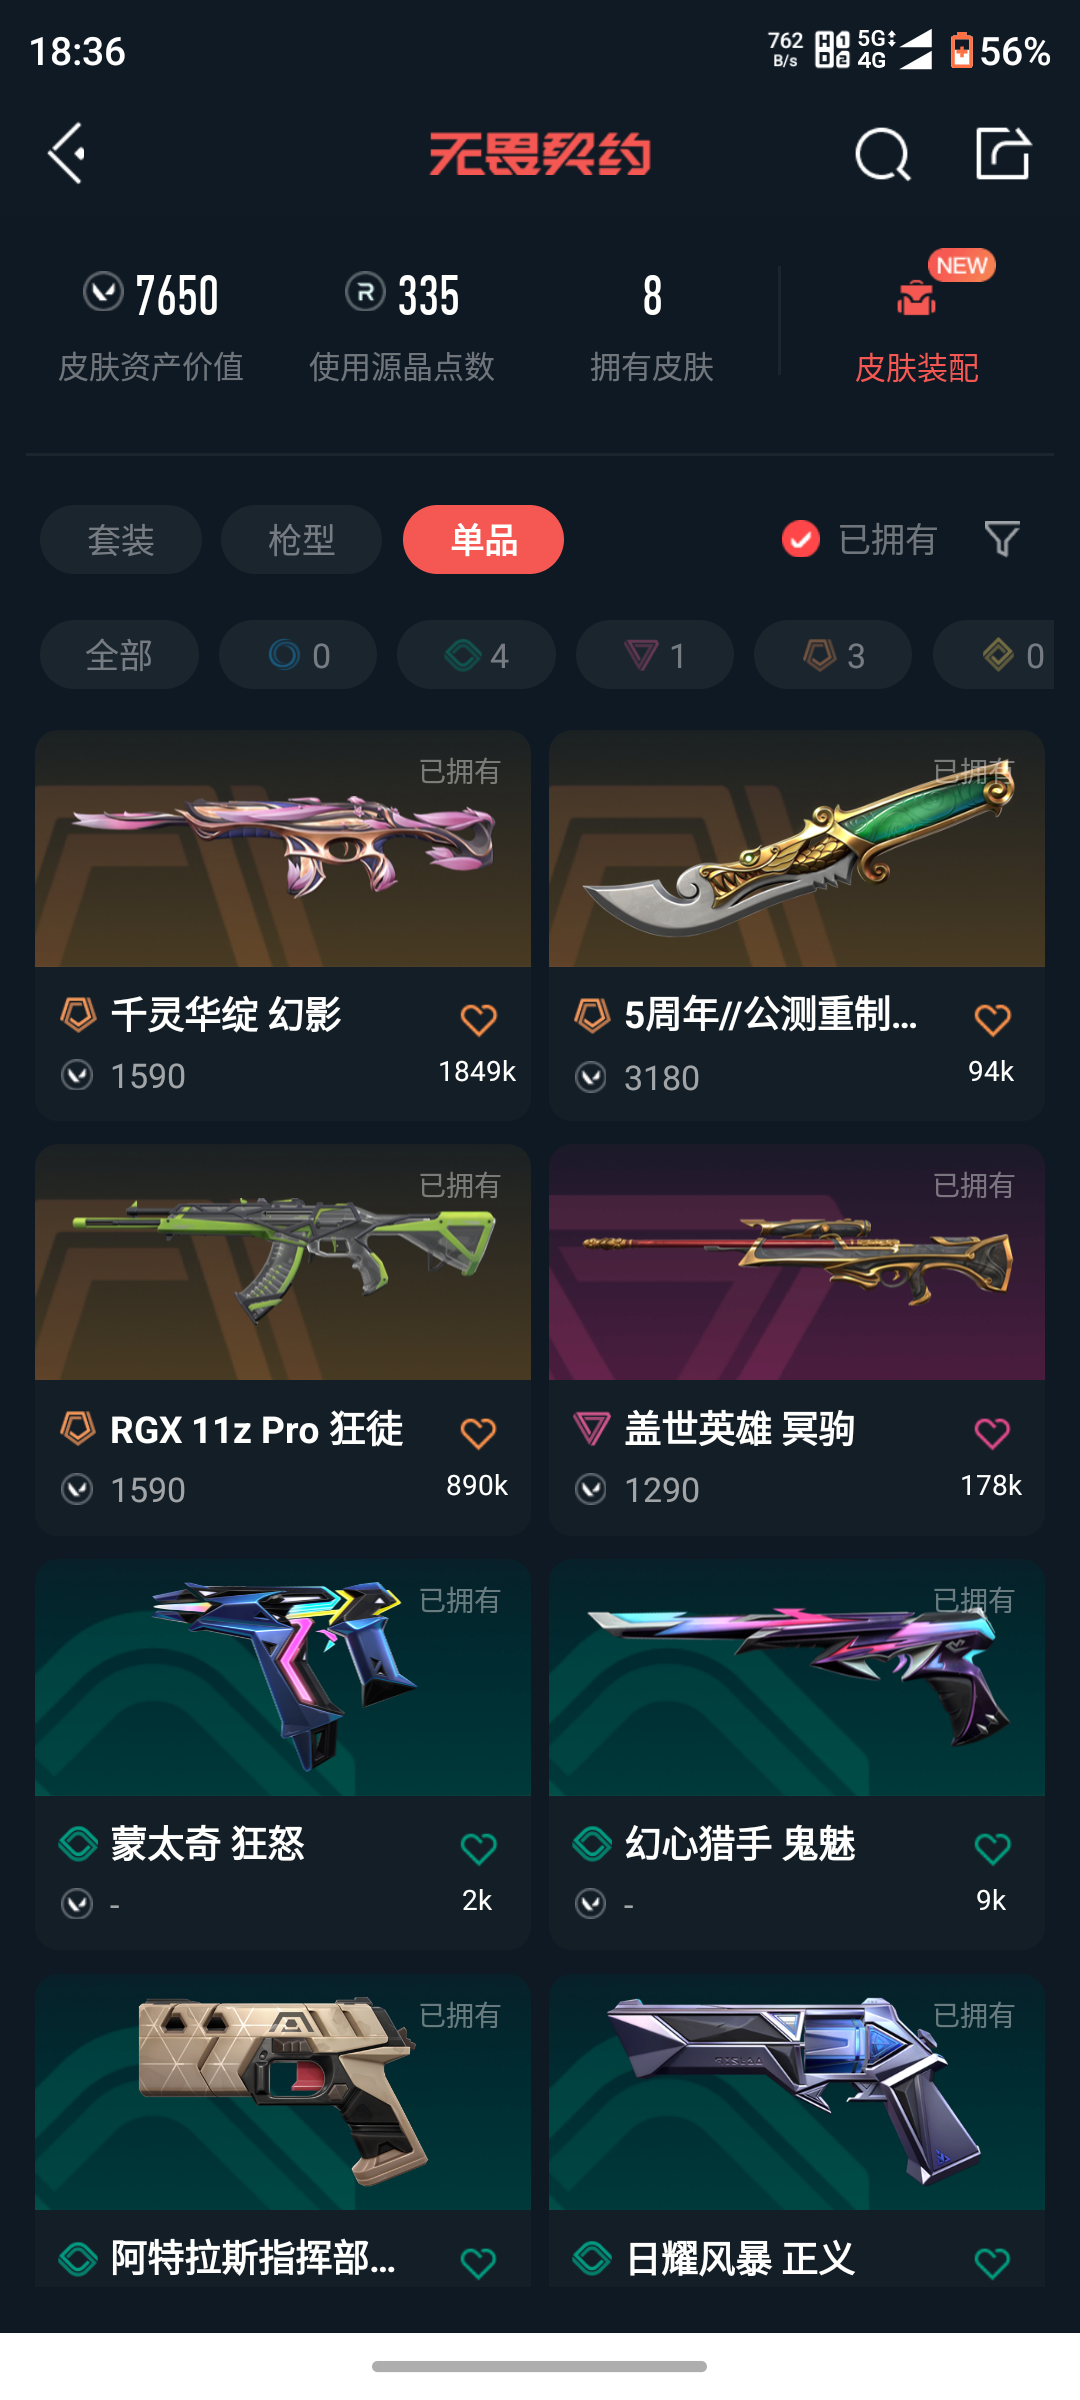Favorite 盖世英雄 冥驹 with heart icon
Image resolution: width=1080 pixels, height=2400 pixels.
[992, 1434]
